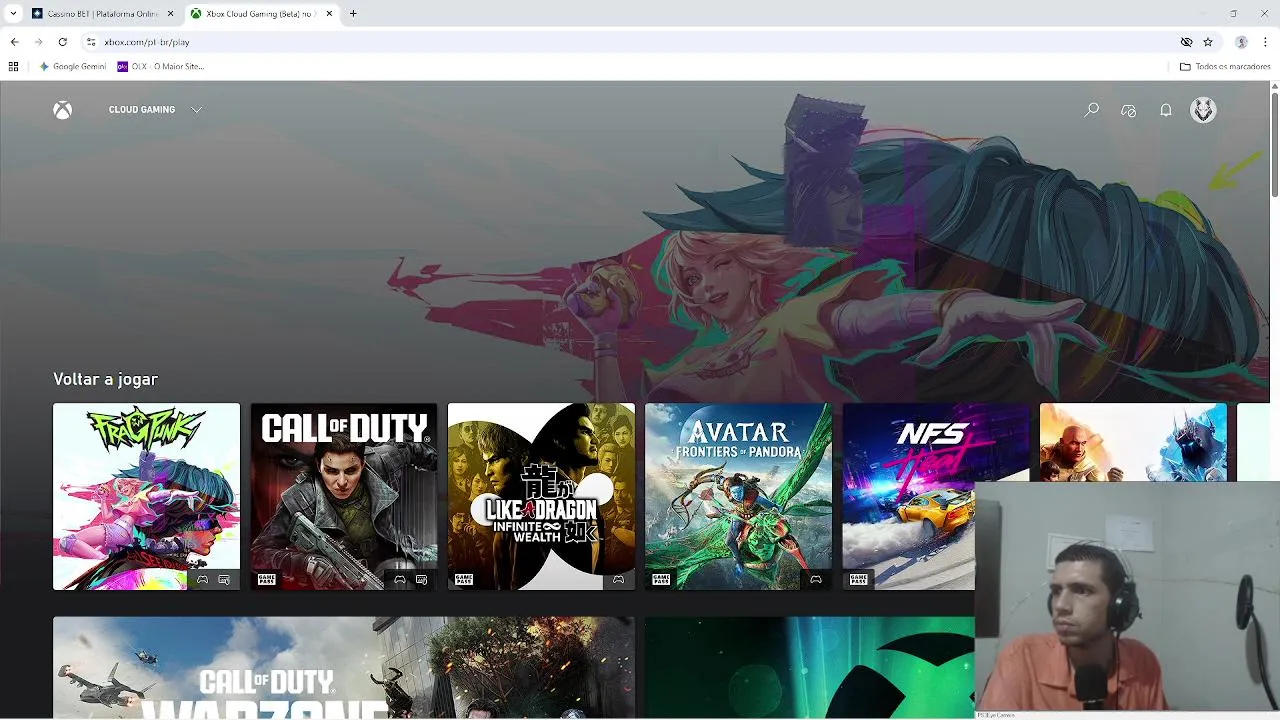1280x720 pixels.
Task: Click the CLOUD GAMING header label
Action: click(142, 110)
